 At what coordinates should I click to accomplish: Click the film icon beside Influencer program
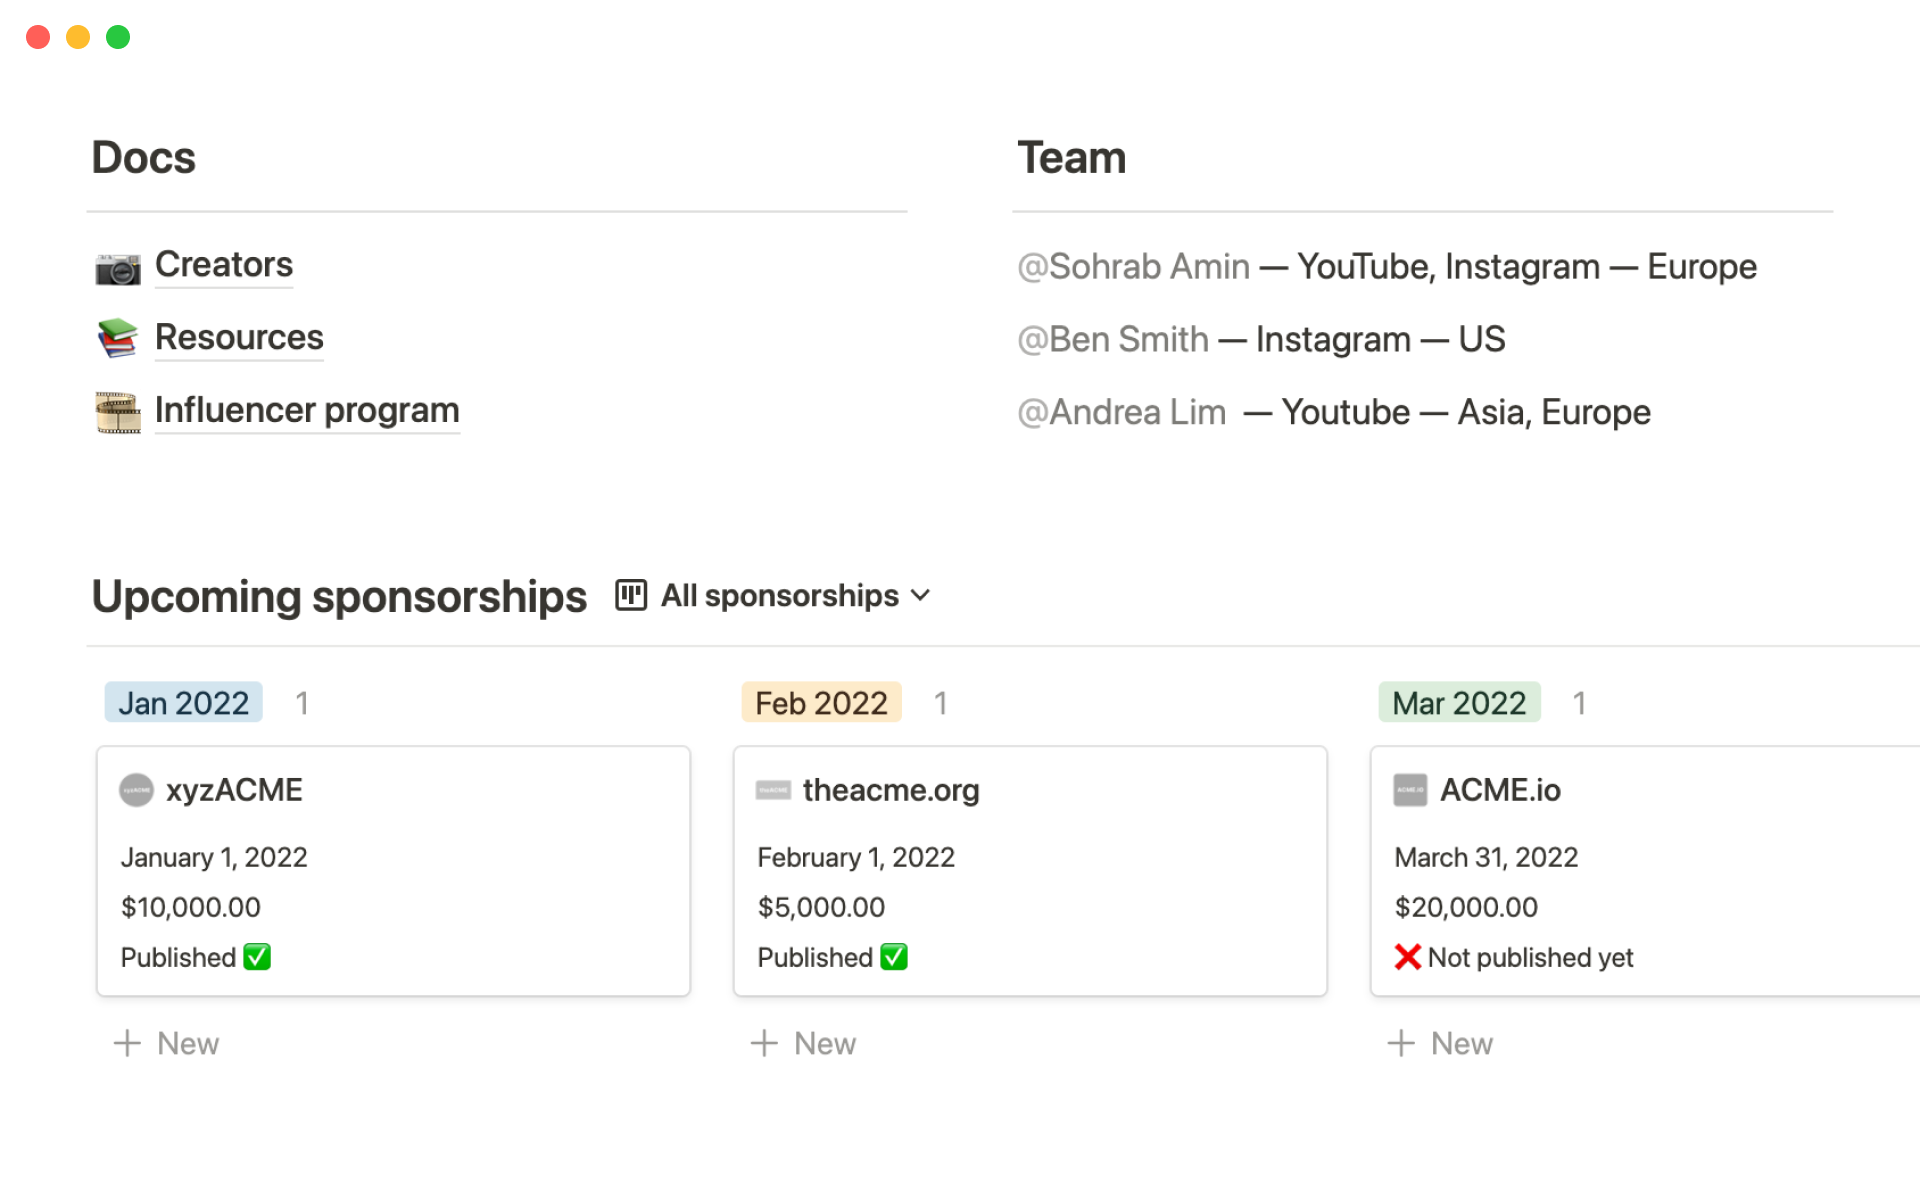pyautogui.click(x=118, y=412)
